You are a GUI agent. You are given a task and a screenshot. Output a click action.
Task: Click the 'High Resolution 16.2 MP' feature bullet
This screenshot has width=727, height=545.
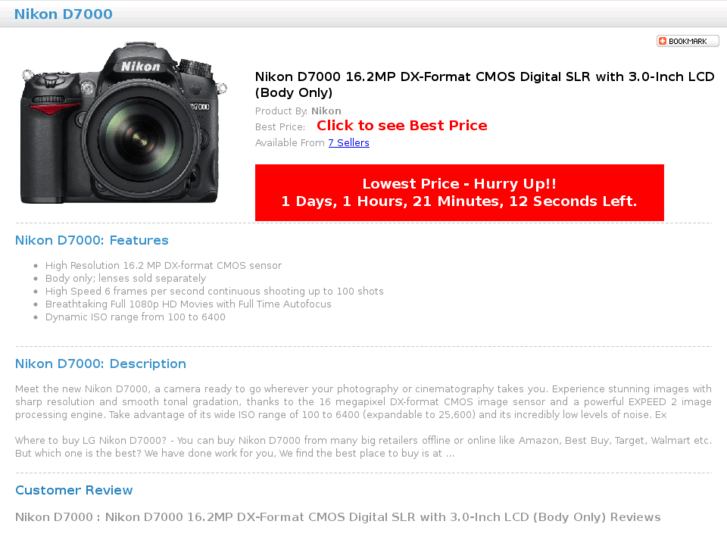(x=163, y=265)
